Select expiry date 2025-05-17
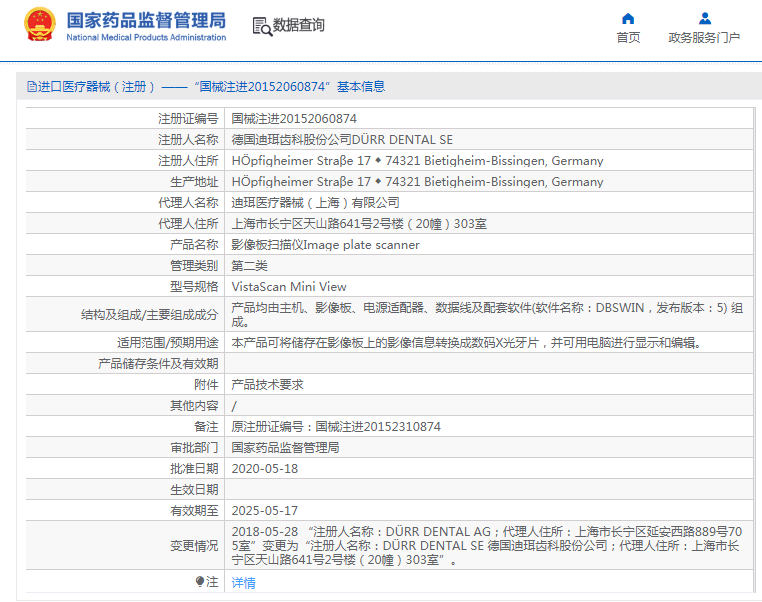Image resolution: width=762 pixels, height=602 pixels. tap(265, 511)
